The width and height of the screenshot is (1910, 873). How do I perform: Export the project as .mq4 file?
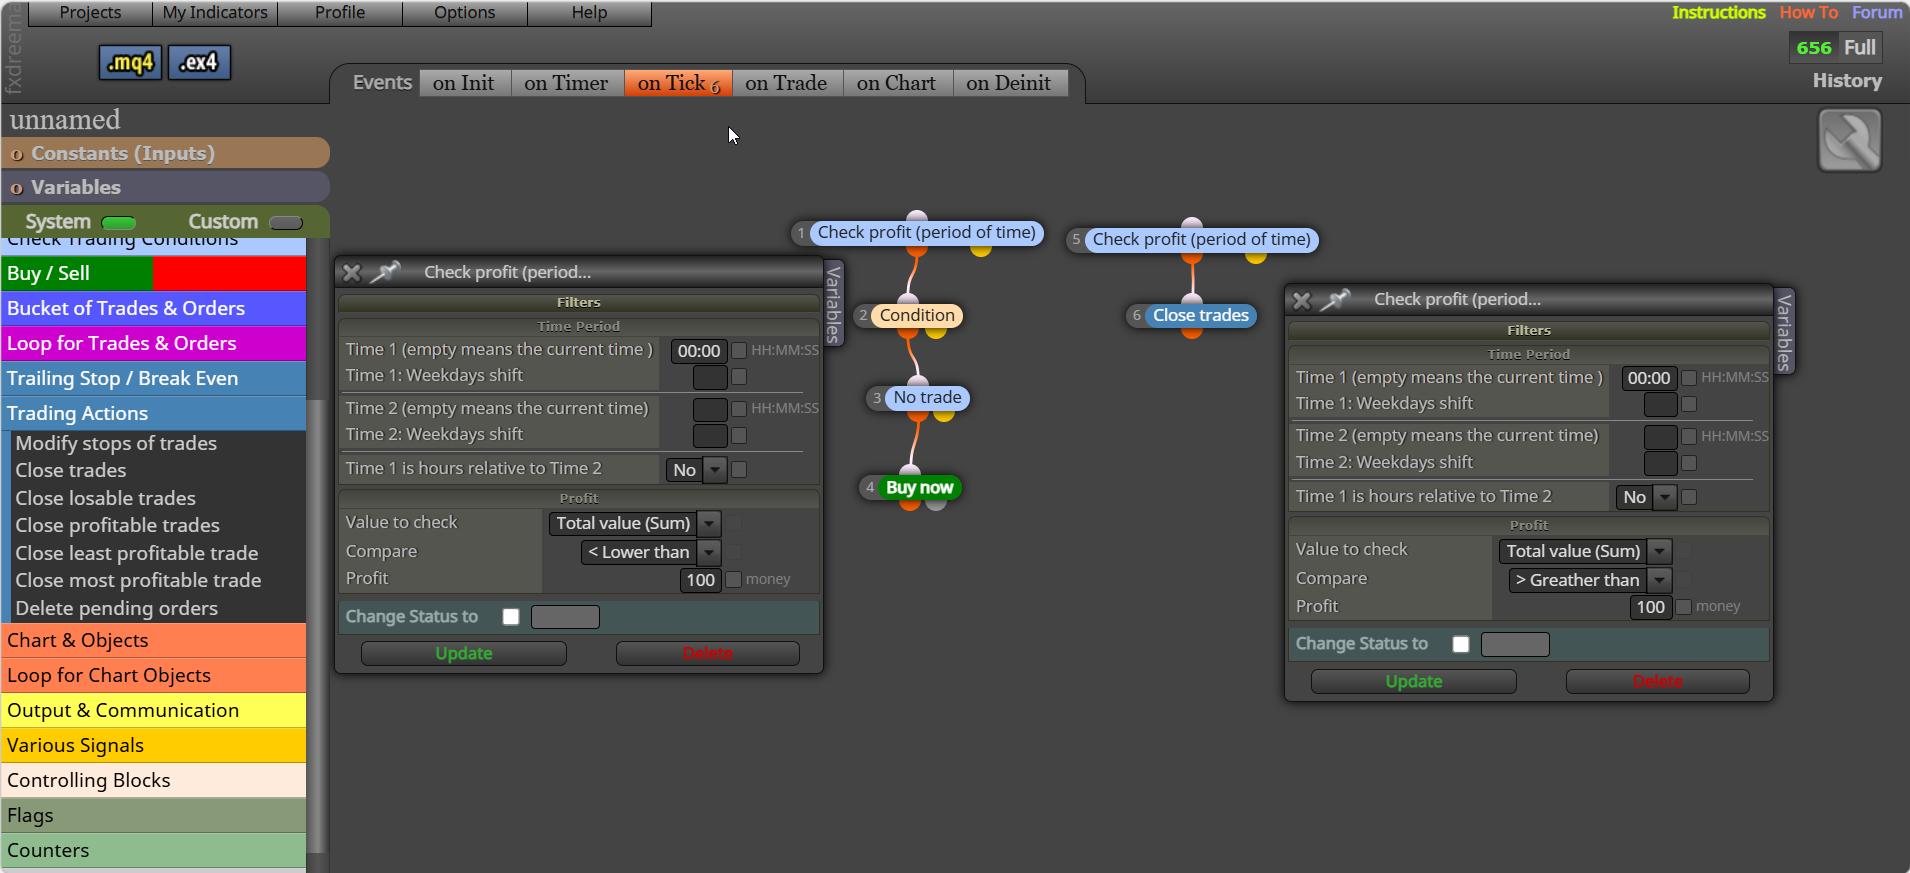click(x=130, y=63)
